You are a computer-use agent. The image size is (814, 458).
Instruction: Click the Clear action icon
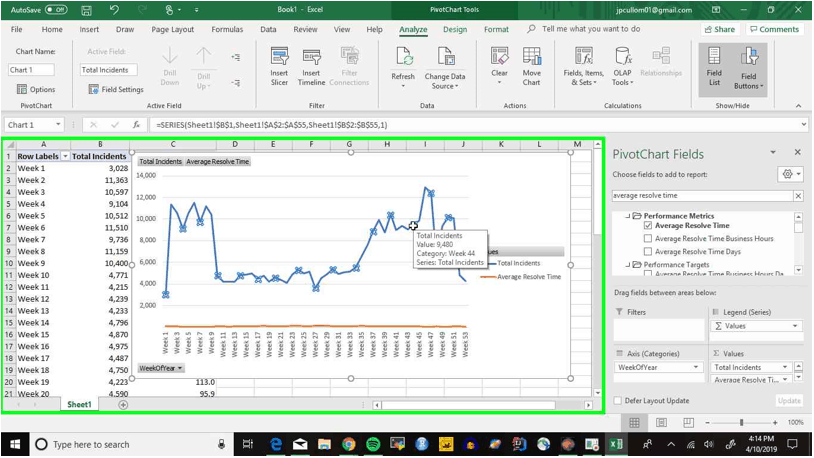click(x=499, y=66)
